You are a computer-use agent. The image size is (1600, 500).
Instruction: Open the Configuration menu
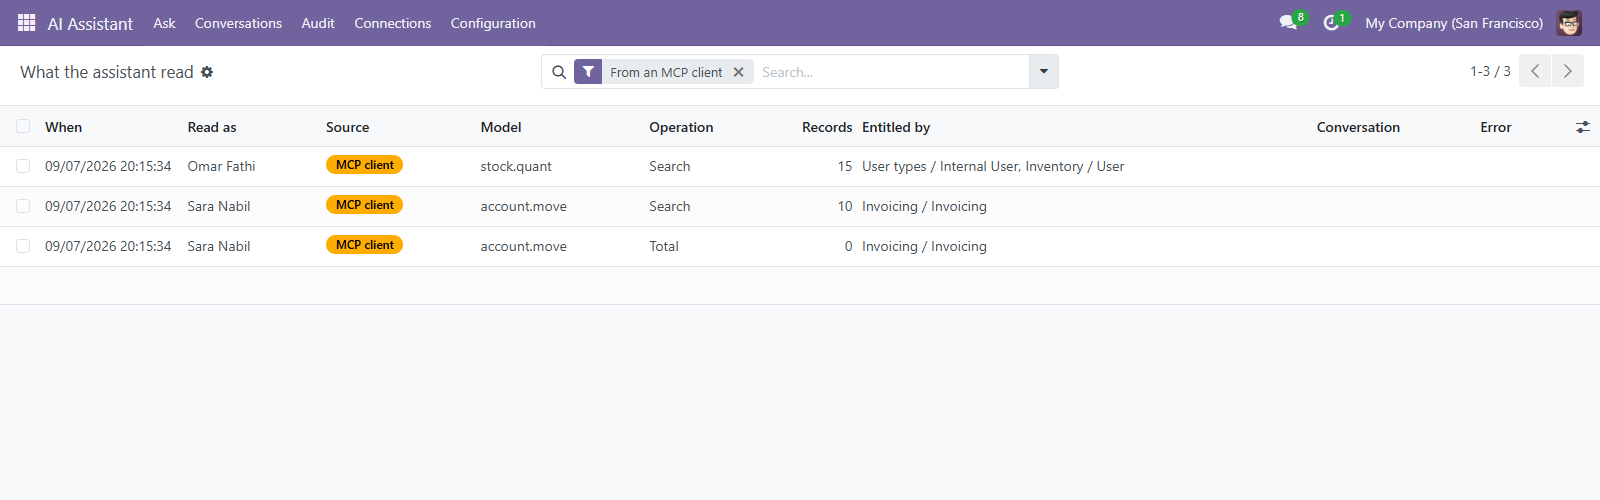click(x=493, y=23)
